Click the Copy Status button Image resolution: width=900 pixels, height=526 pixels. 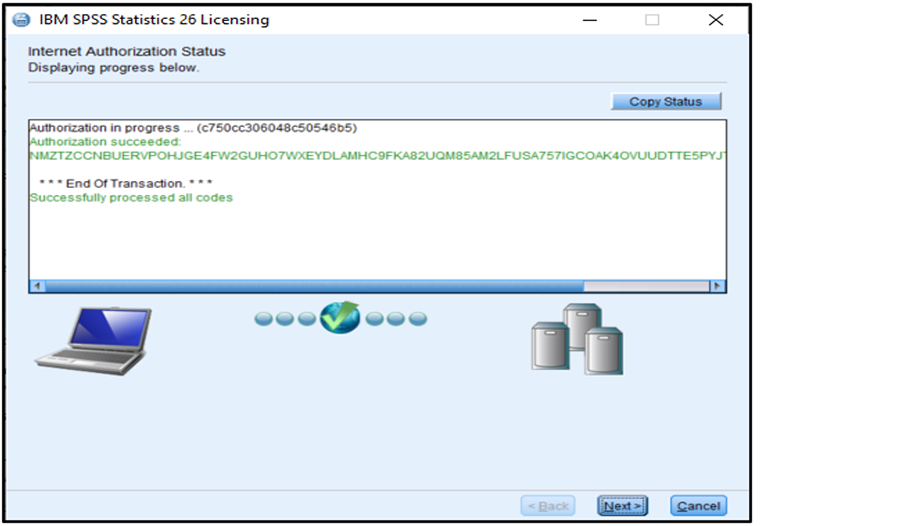[666, 102]
